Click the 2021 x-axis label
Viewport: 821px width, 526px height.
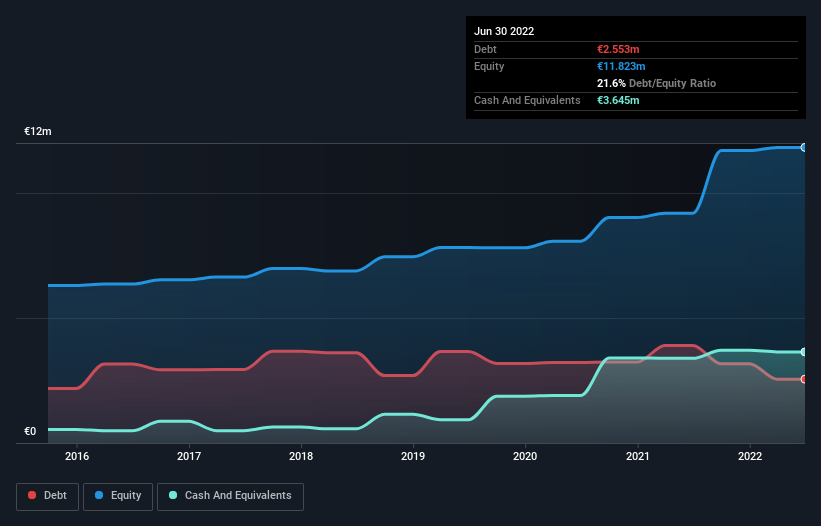point(638,456)
